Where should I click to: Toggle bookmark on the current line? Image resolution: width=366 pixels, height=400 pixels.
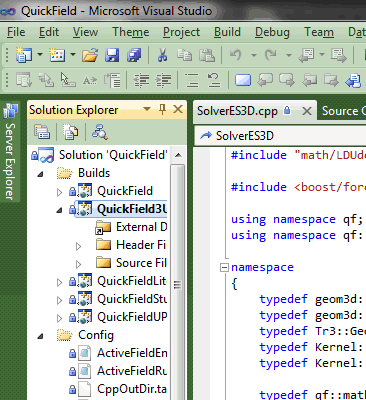[243, 80]
